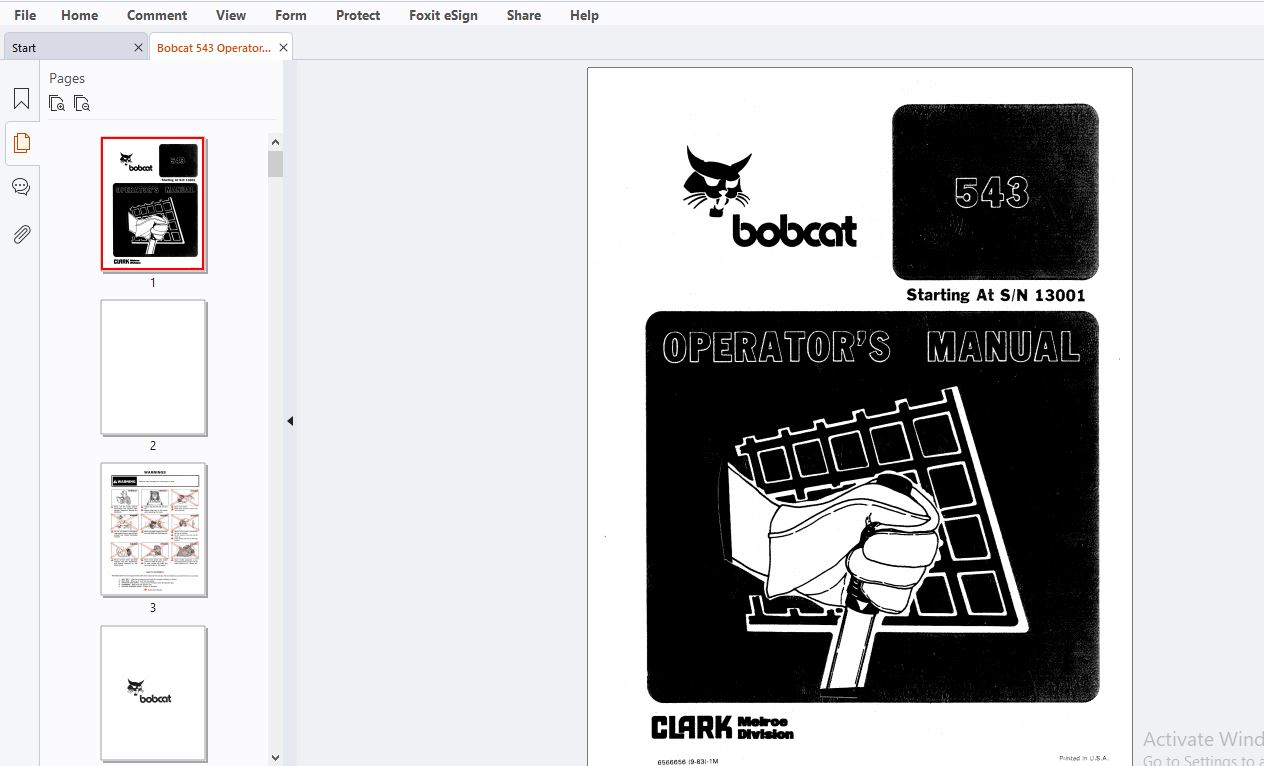Click the "543" model number on the page
The height and width of the screenshot is (766, 1264).
[992, 192]
